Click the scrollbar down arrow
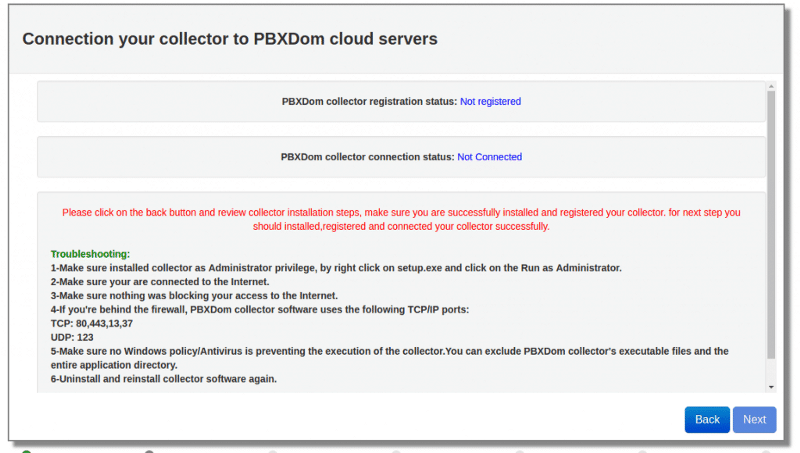This screenshot has height=453, width=800. [771, 387]
